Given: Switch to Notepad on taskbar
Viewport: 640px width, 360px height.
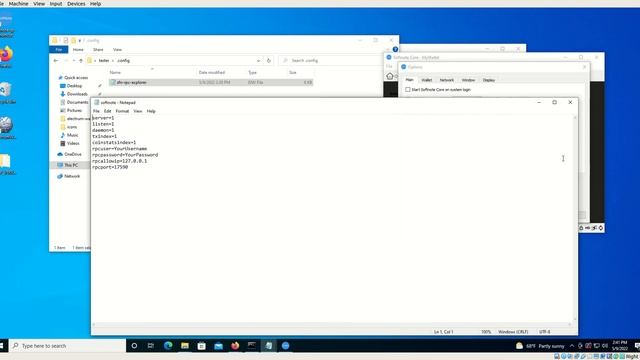Looking at the screenshot, I should [x=269, y=346].
